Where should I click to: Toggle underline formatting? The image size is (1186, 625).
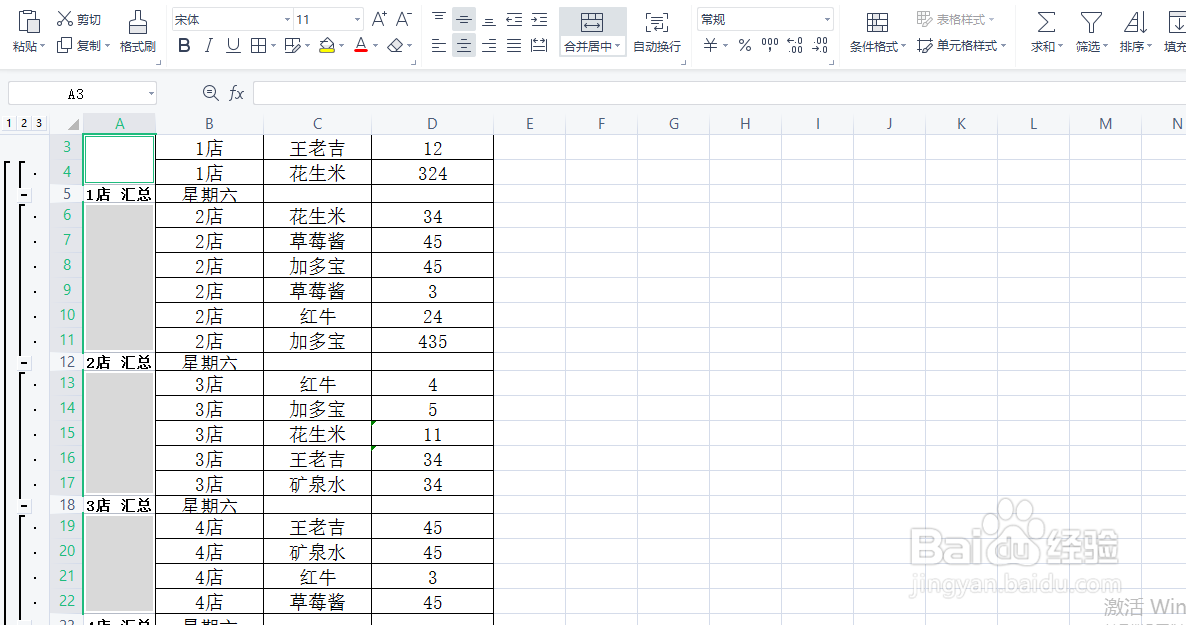234,45
